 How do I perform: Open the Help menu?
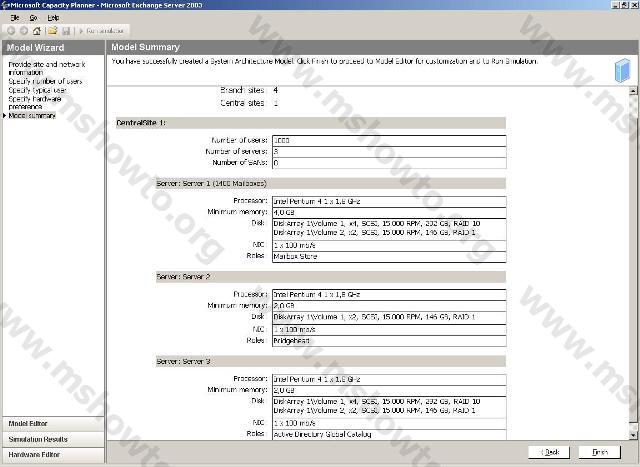53,18
